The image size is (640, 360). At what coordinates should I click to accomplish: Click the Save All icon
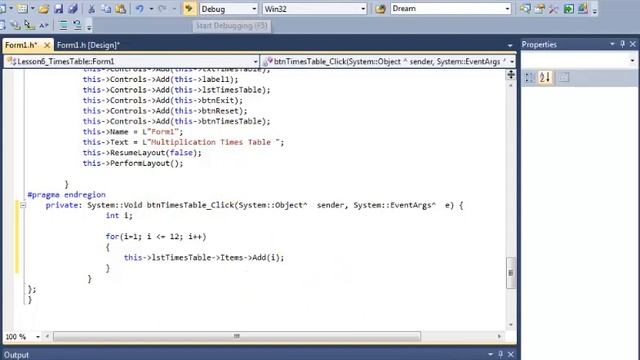[x=73, y=9]
